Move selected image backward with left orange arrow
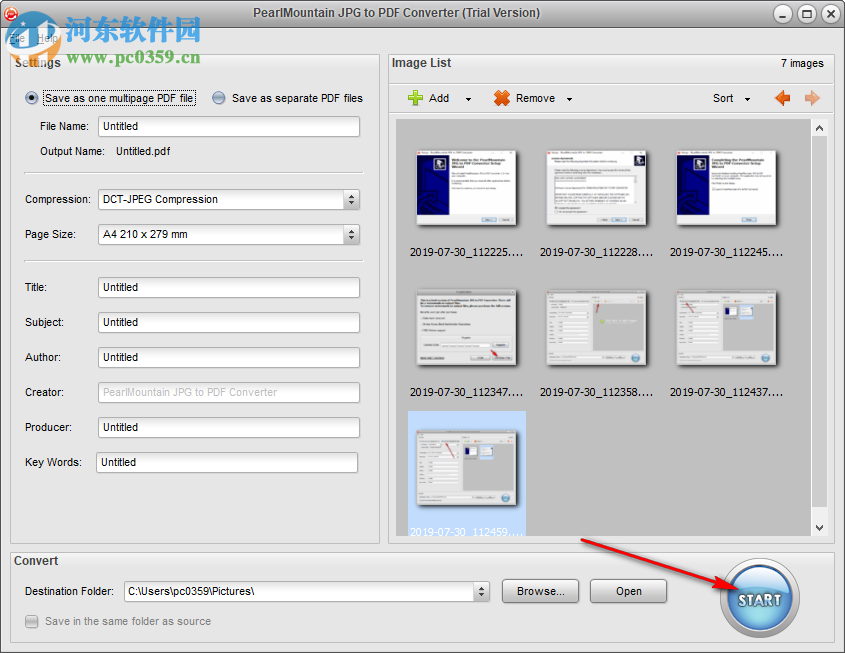 click(x=783, y=98)
